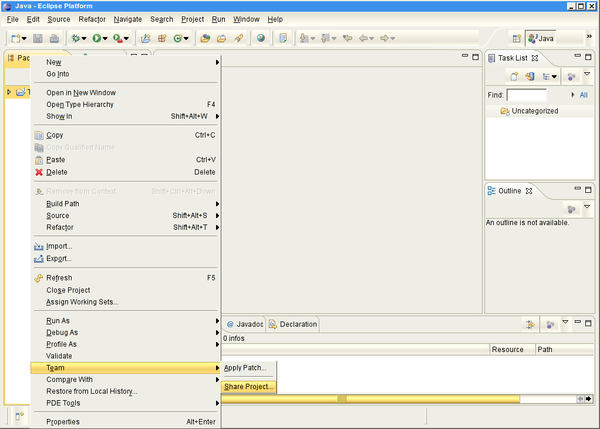Viewport: 600px width, 429px height.
Task: Open the Task List view menu triangle
Action: [x=587, y=74]
